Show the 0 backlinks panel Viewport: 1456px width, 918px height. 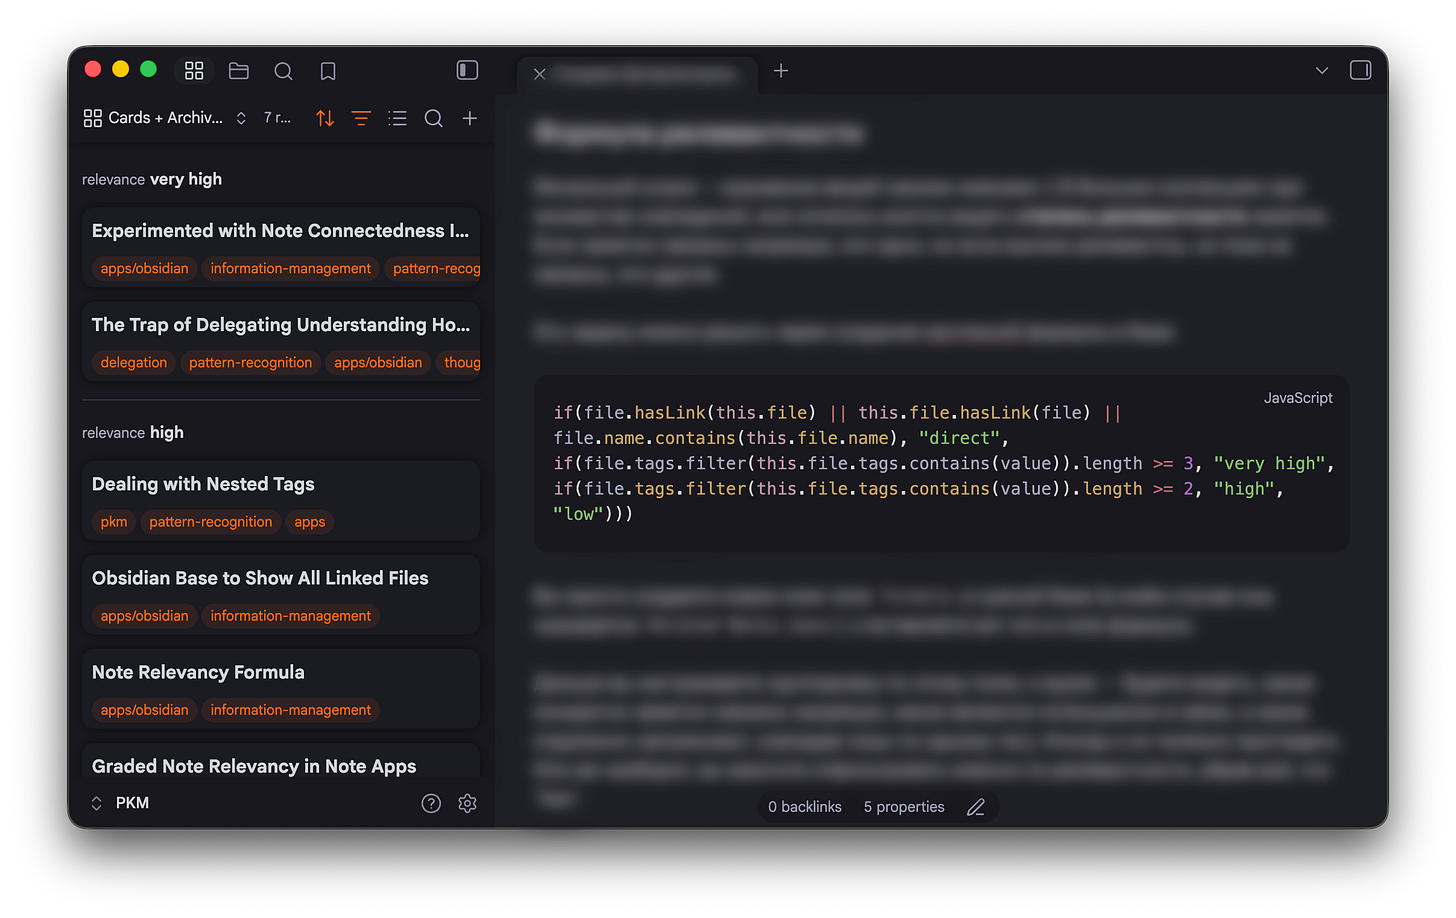pyautogui.click(x=805, y=807)
